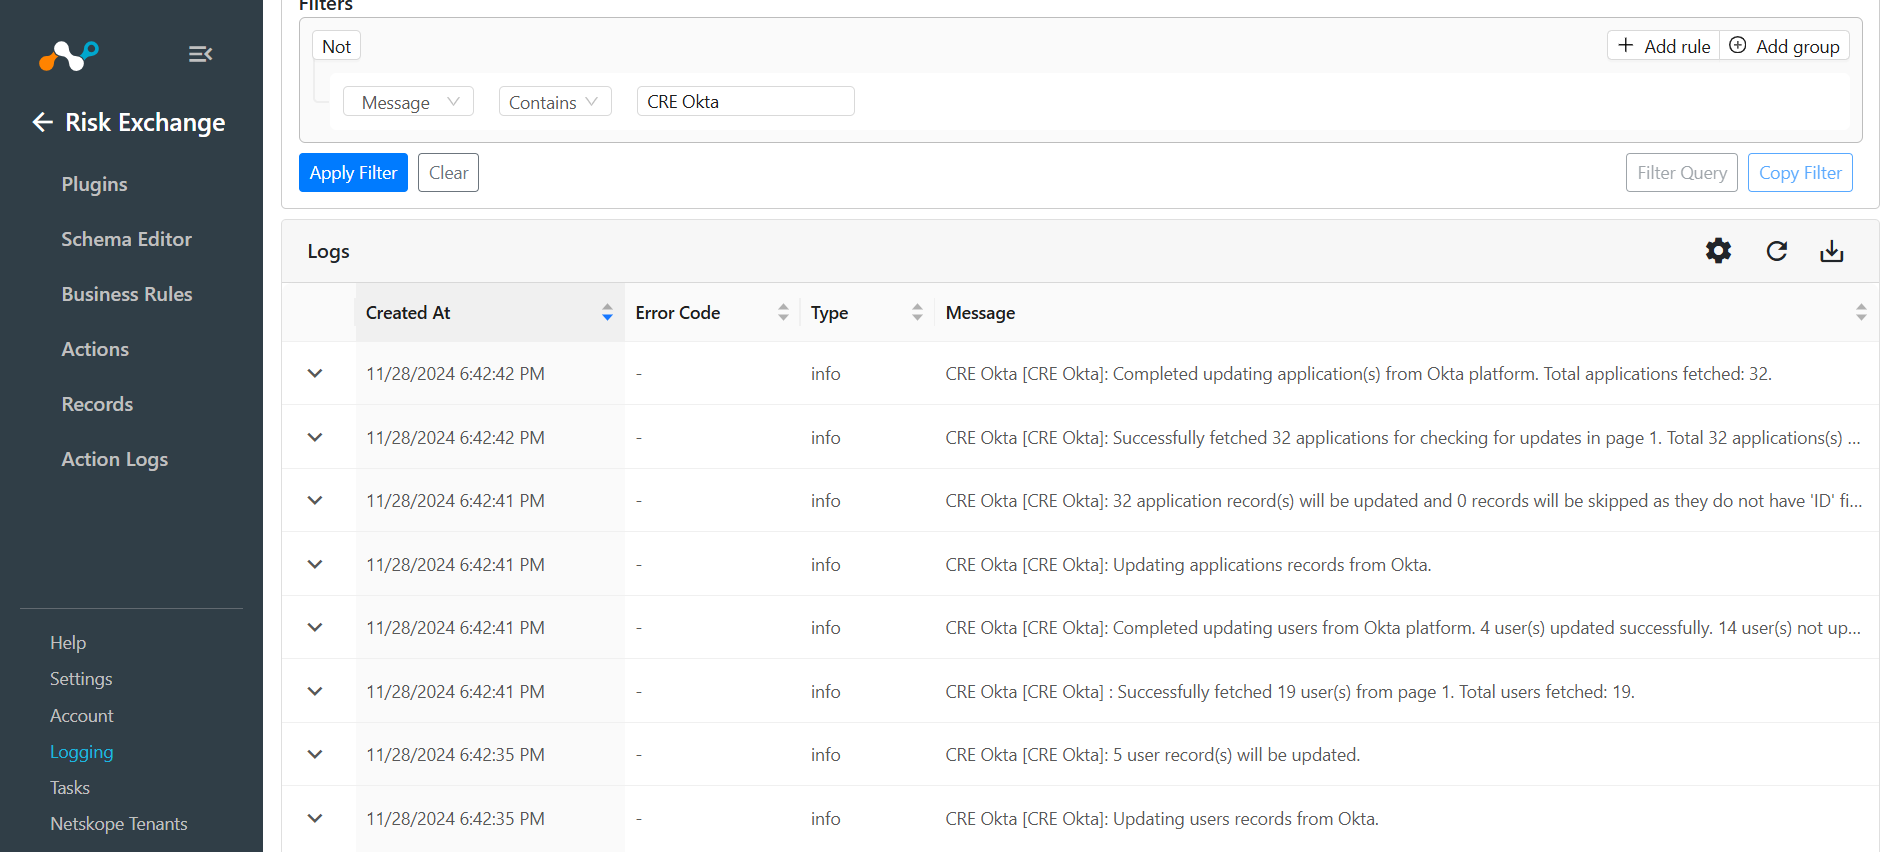Viewport: 1897px width, 852px height.
Task: Open the Logs table settings gear
Action: (x=1718, y=251)
